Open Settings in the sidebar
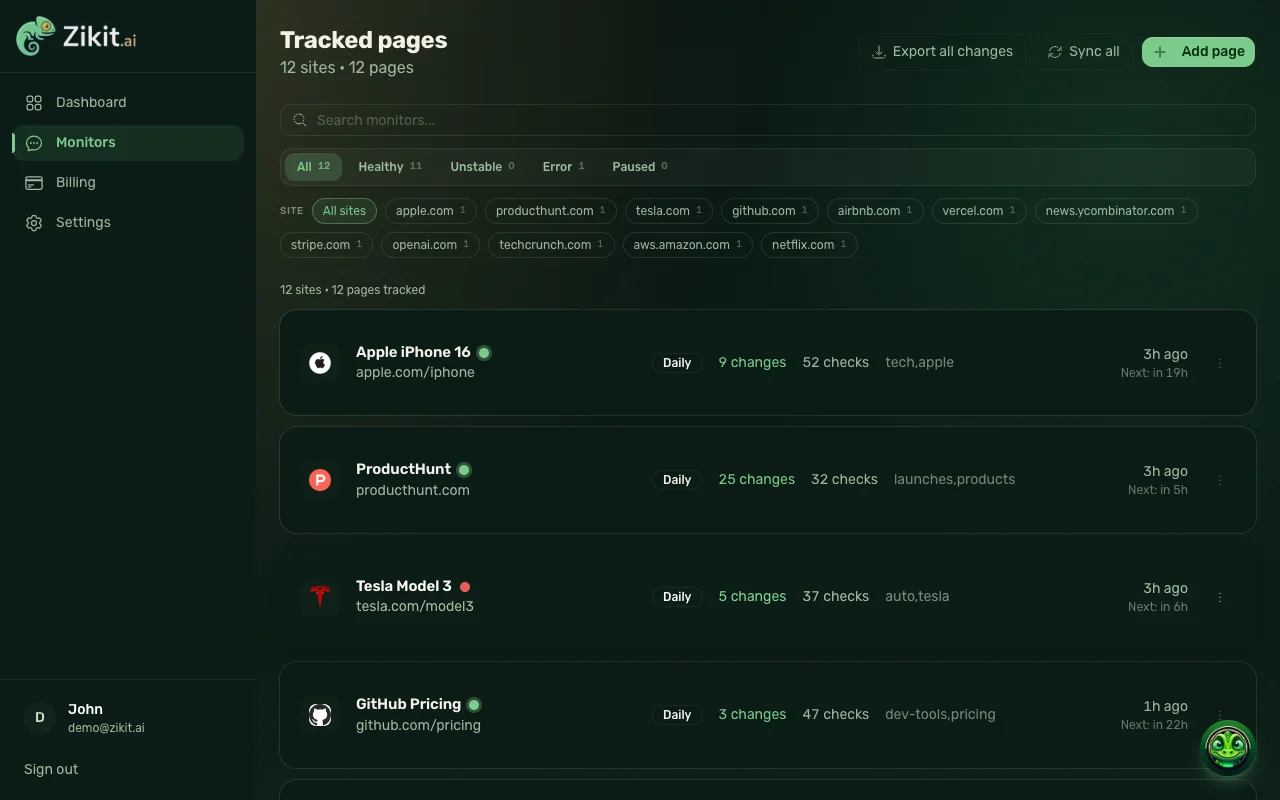 tap(128, 223)
